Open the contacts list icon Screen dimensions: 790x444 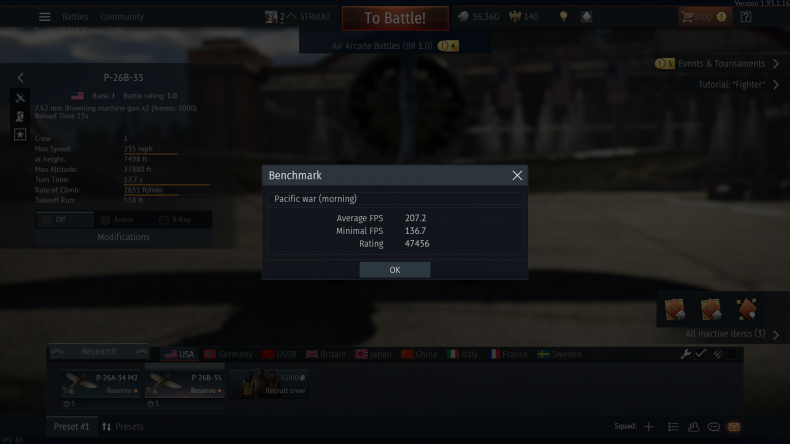(x=673, y=427)
